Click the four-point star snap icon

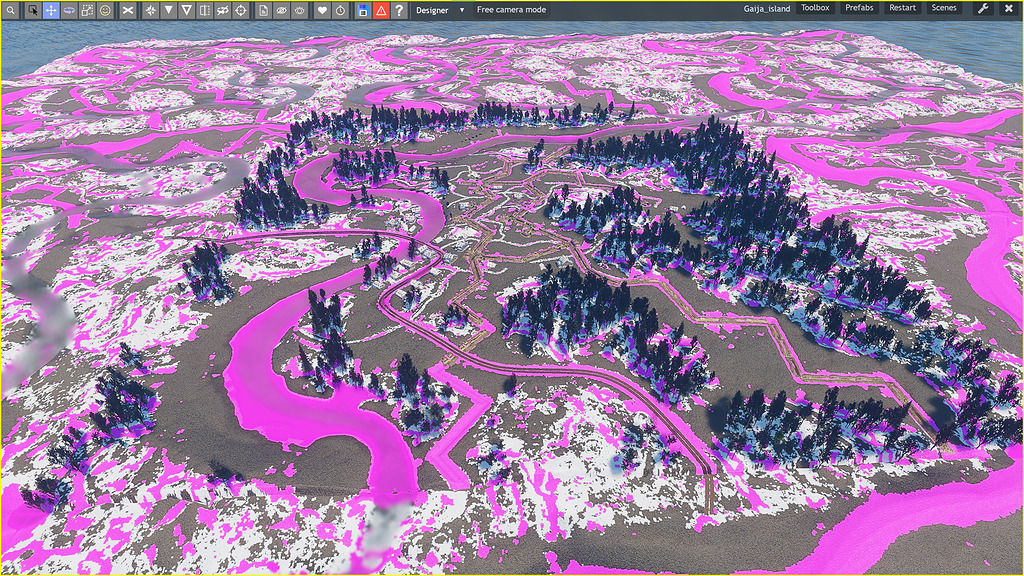tap(151, 10)
